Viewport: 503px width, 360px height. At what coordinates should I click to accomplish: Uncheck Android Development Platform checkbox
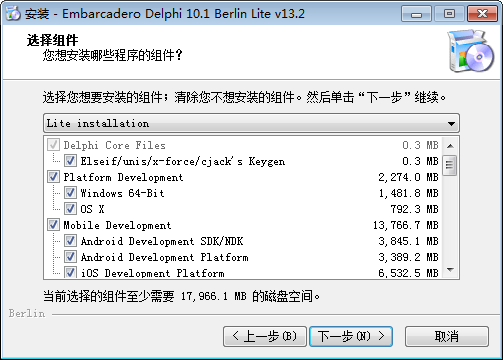(70, 257)
